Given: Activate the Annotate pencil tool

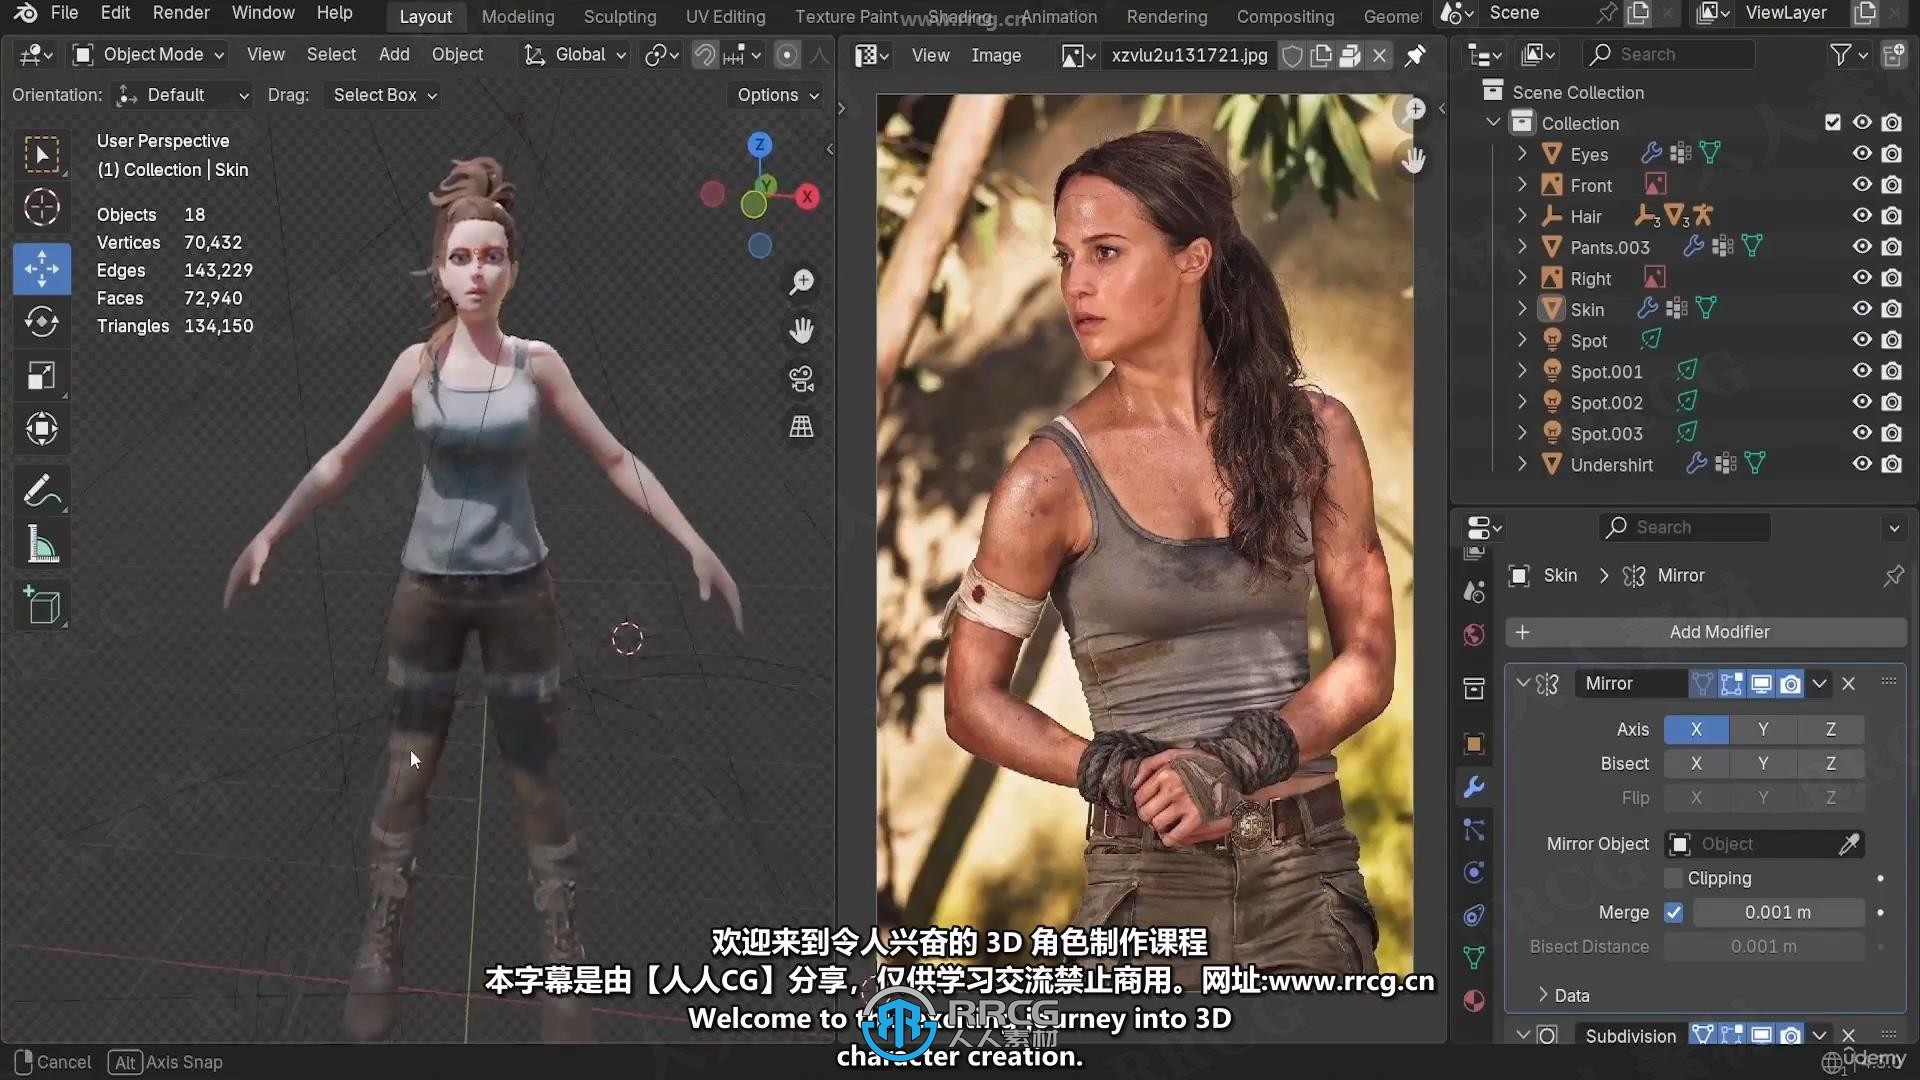Looking at the screenshot, I should (42, 491).
